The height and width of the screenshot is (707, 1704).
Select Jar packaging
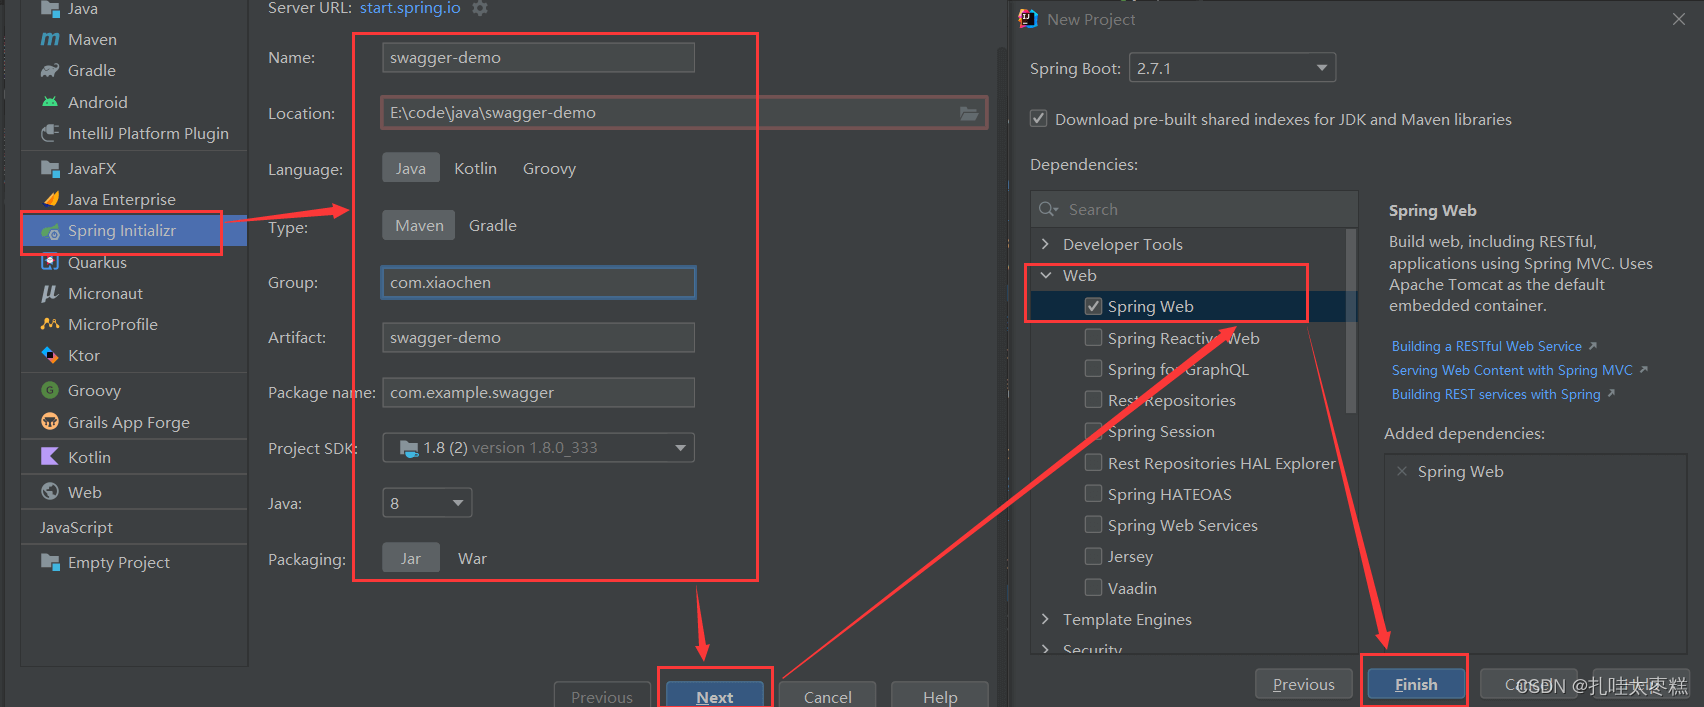pyautogui.click(x=411, y=558)
